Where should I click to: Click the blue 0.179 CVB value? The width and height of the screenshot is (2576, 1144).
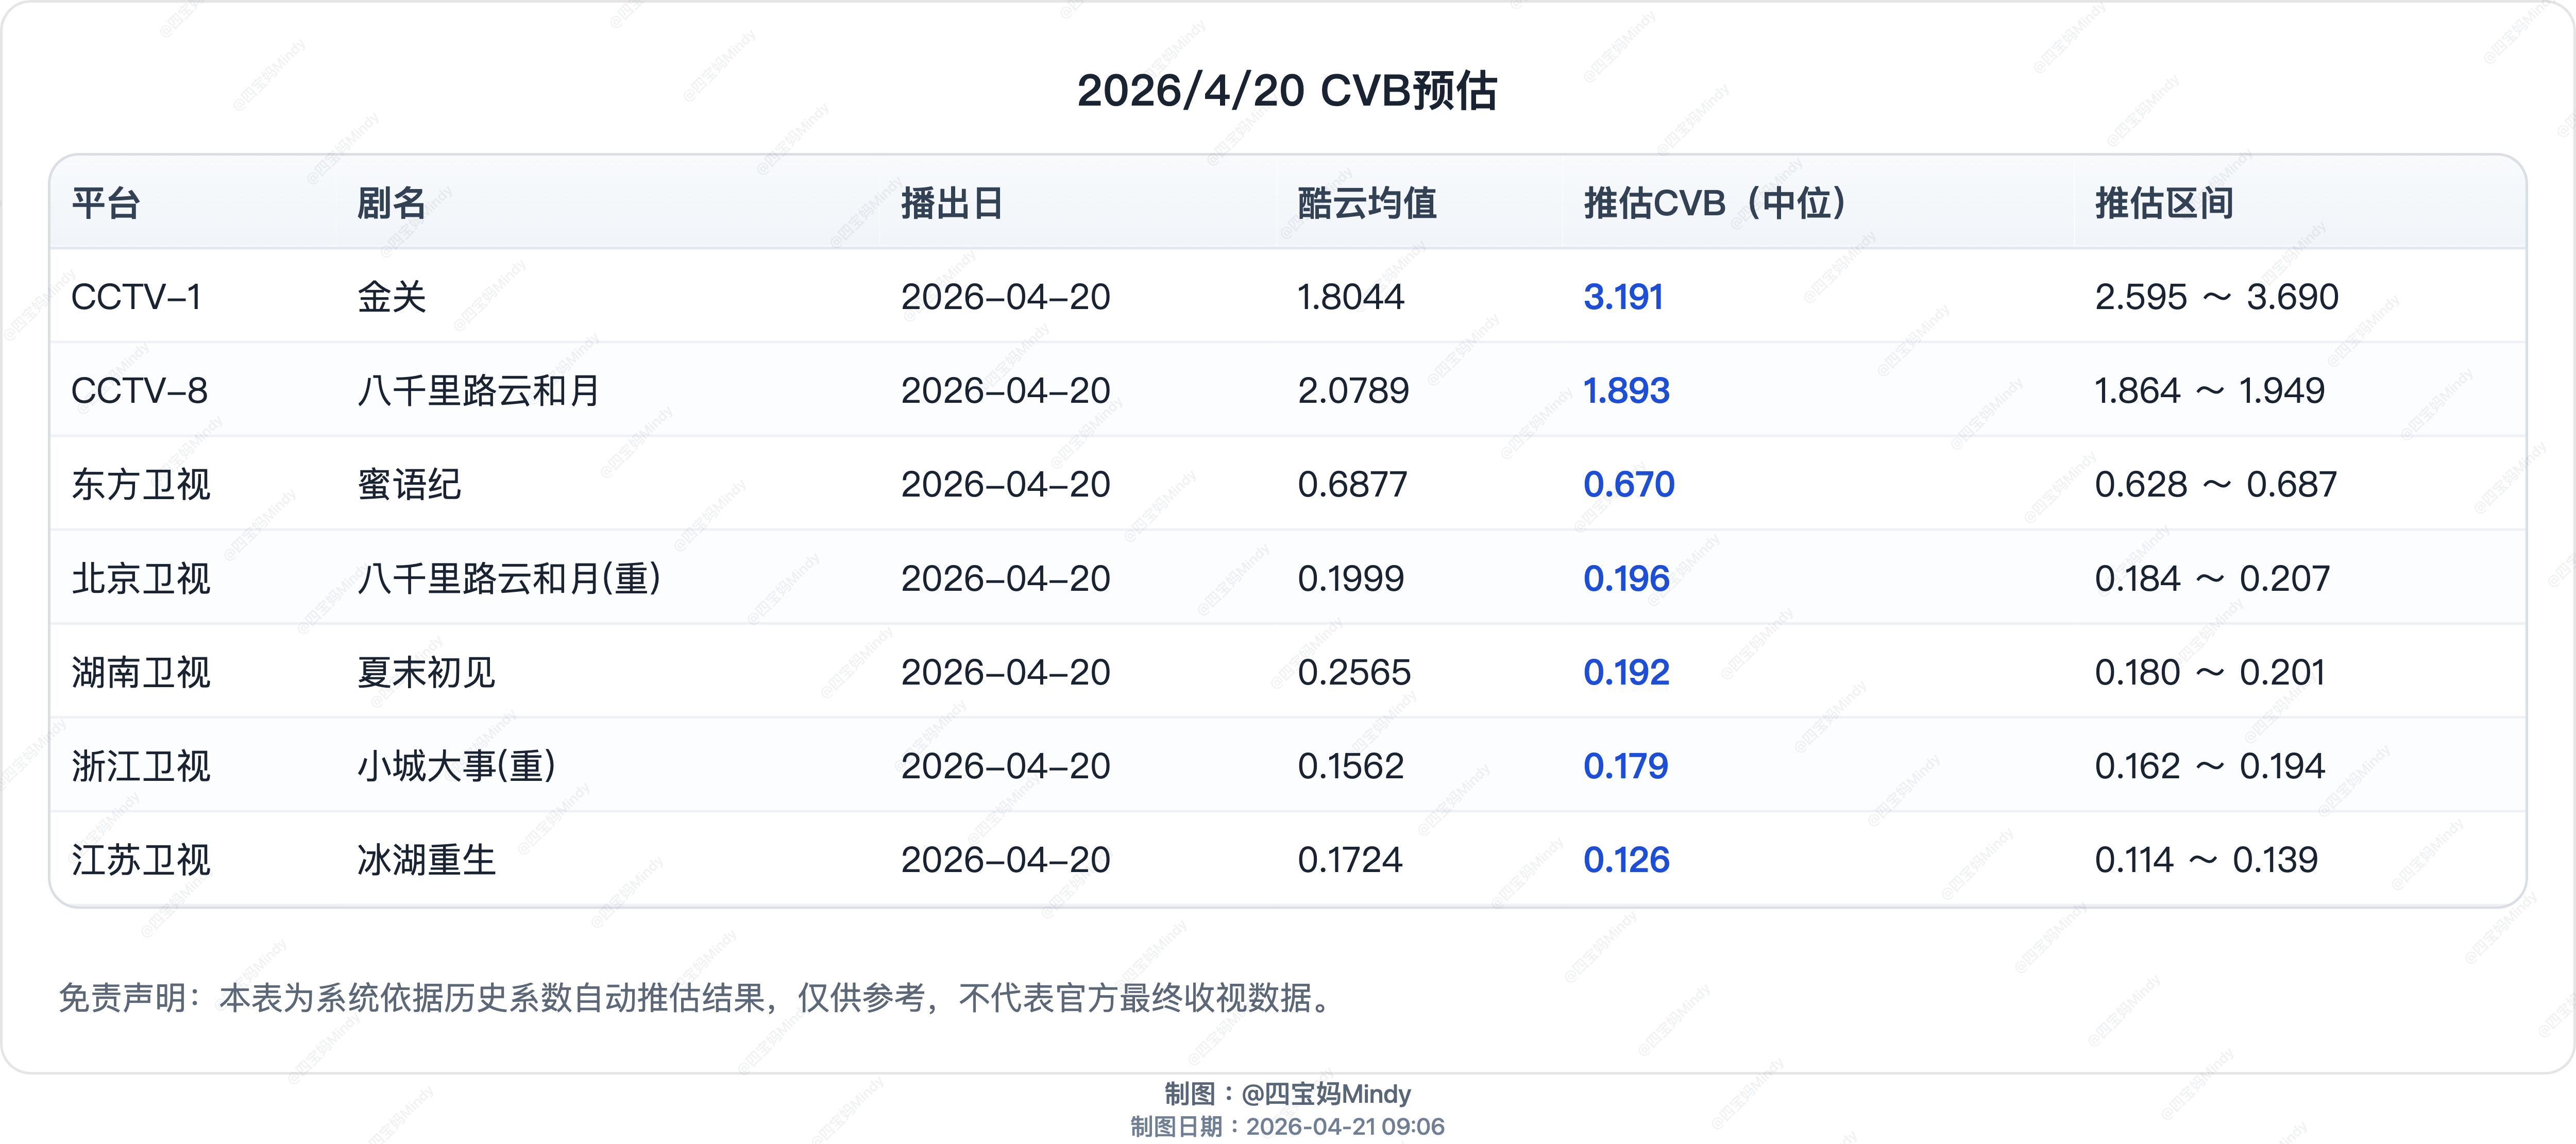pyautogui.click(x=1625, y=767)
